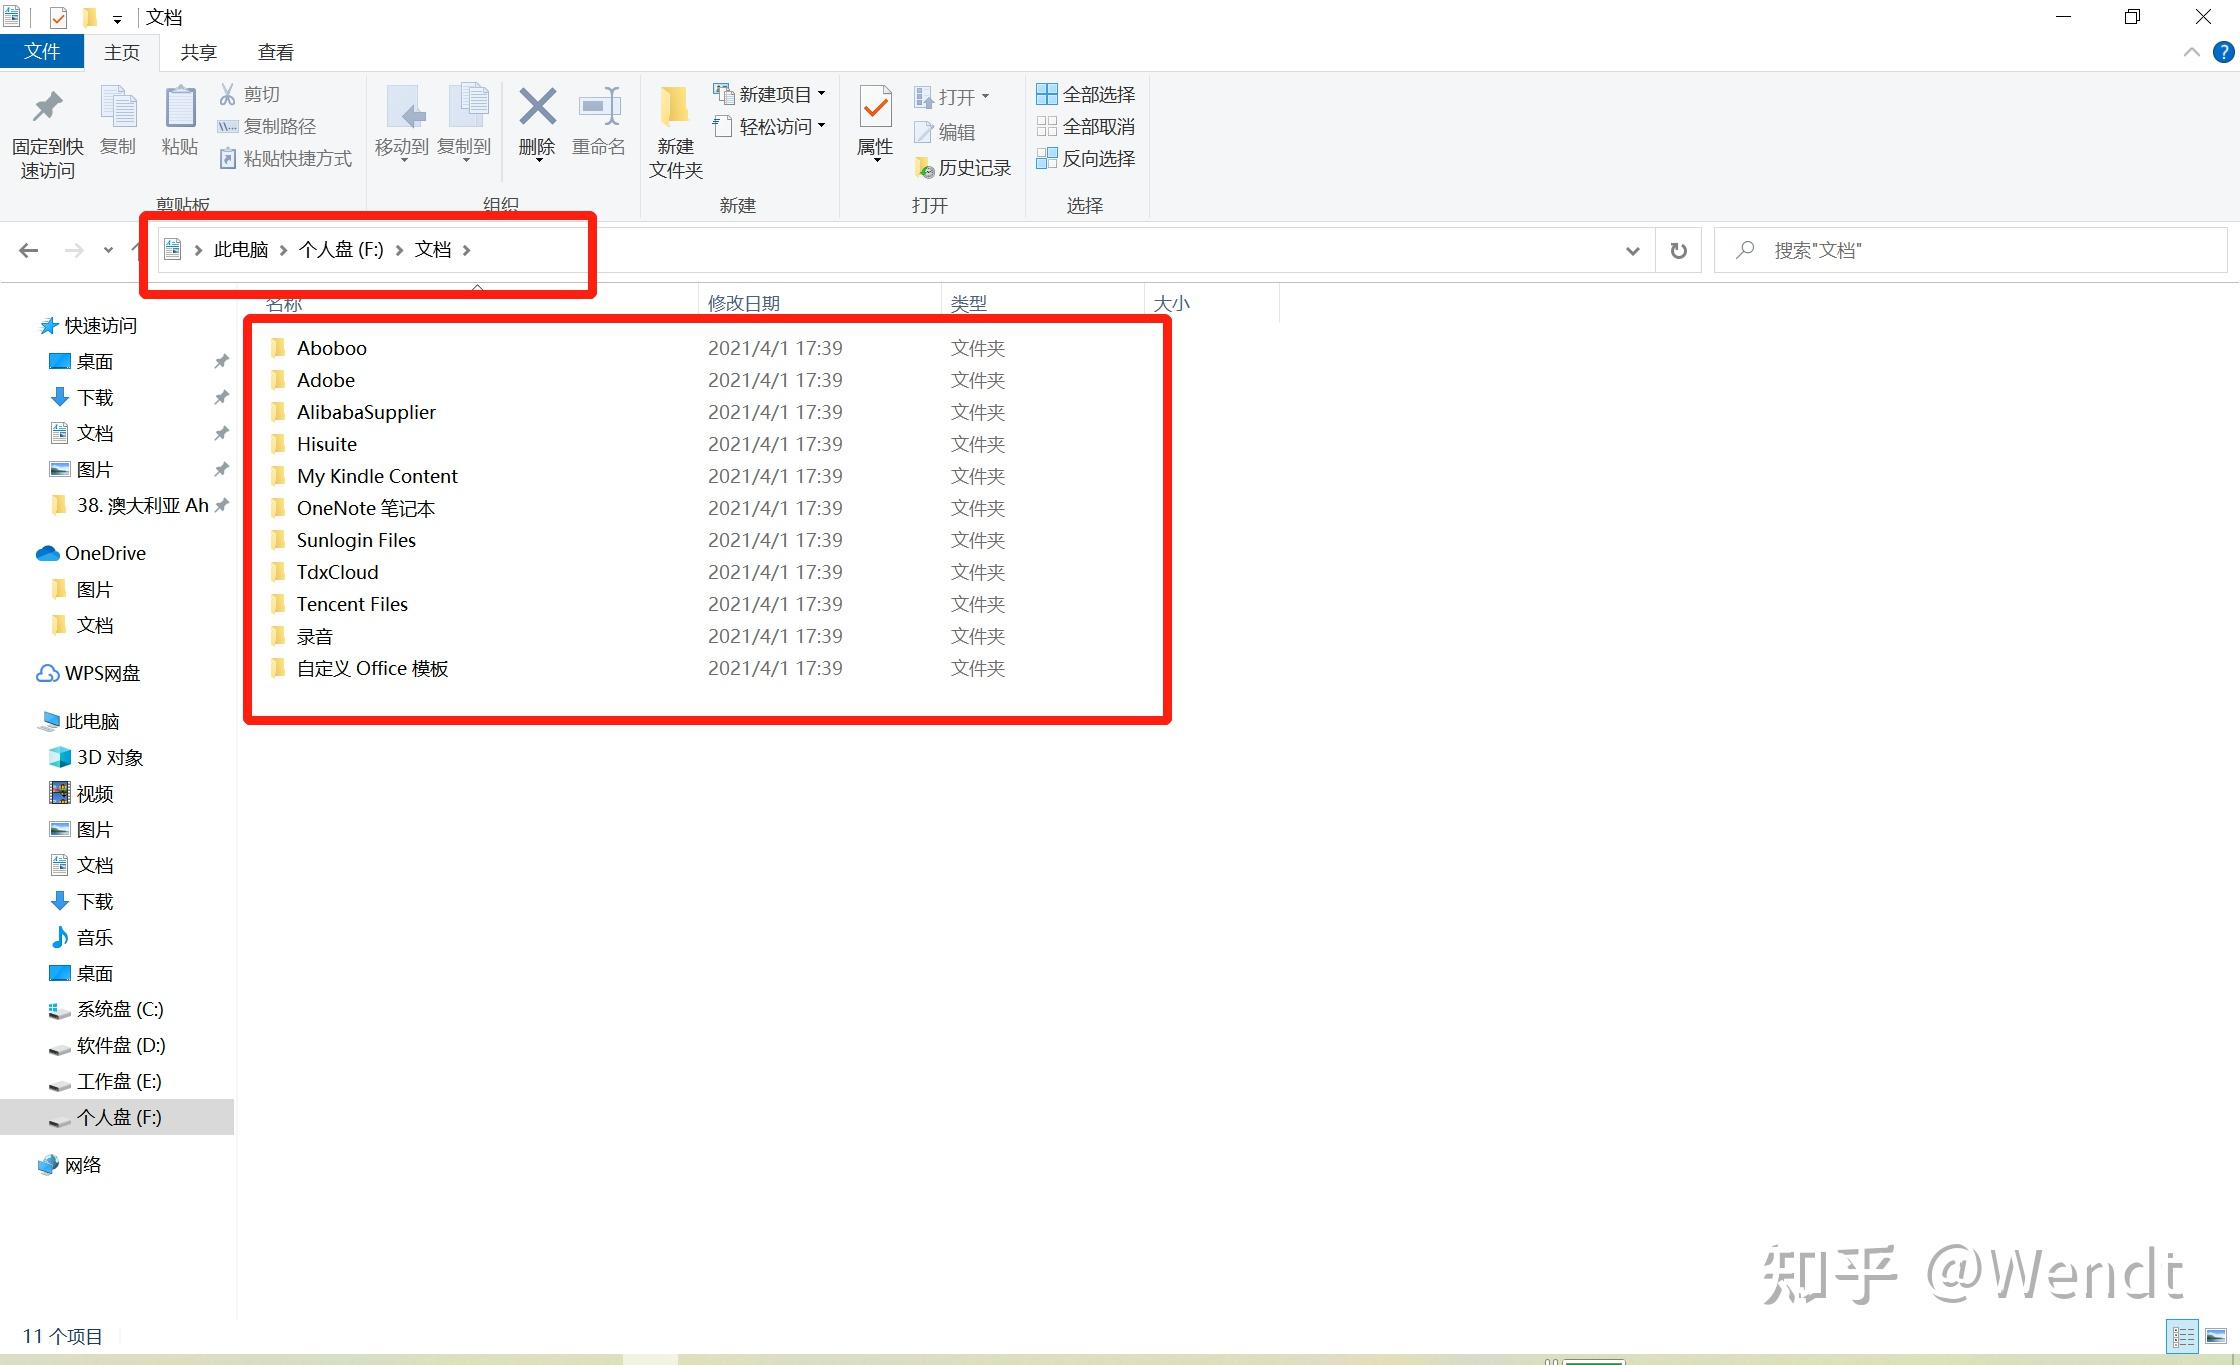Viewport: 2240px width, 1365px height.
Task: Click the Properties (属性) checkmark icon
Action: click(875, 107)
